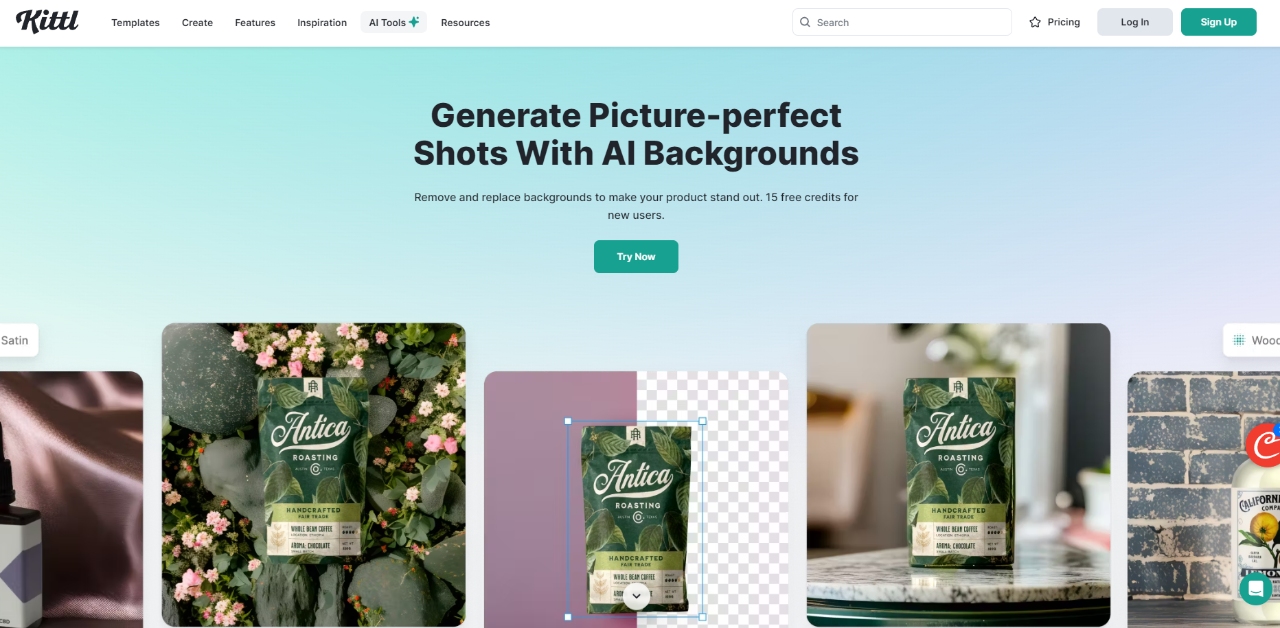Image resolution: width=1280 pixels, height=628 pixels.
Task: Focus the Search input field
Action: (x=902, y=22)
